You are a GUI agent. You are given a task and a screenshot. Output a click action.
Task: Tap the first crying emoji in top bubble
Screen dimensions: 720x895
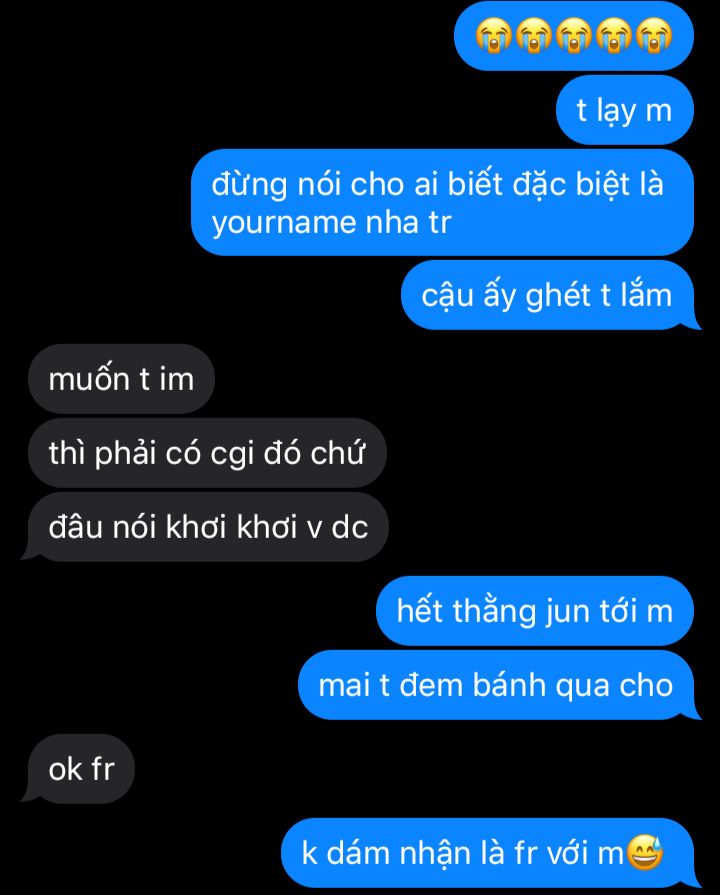point(494,35)
